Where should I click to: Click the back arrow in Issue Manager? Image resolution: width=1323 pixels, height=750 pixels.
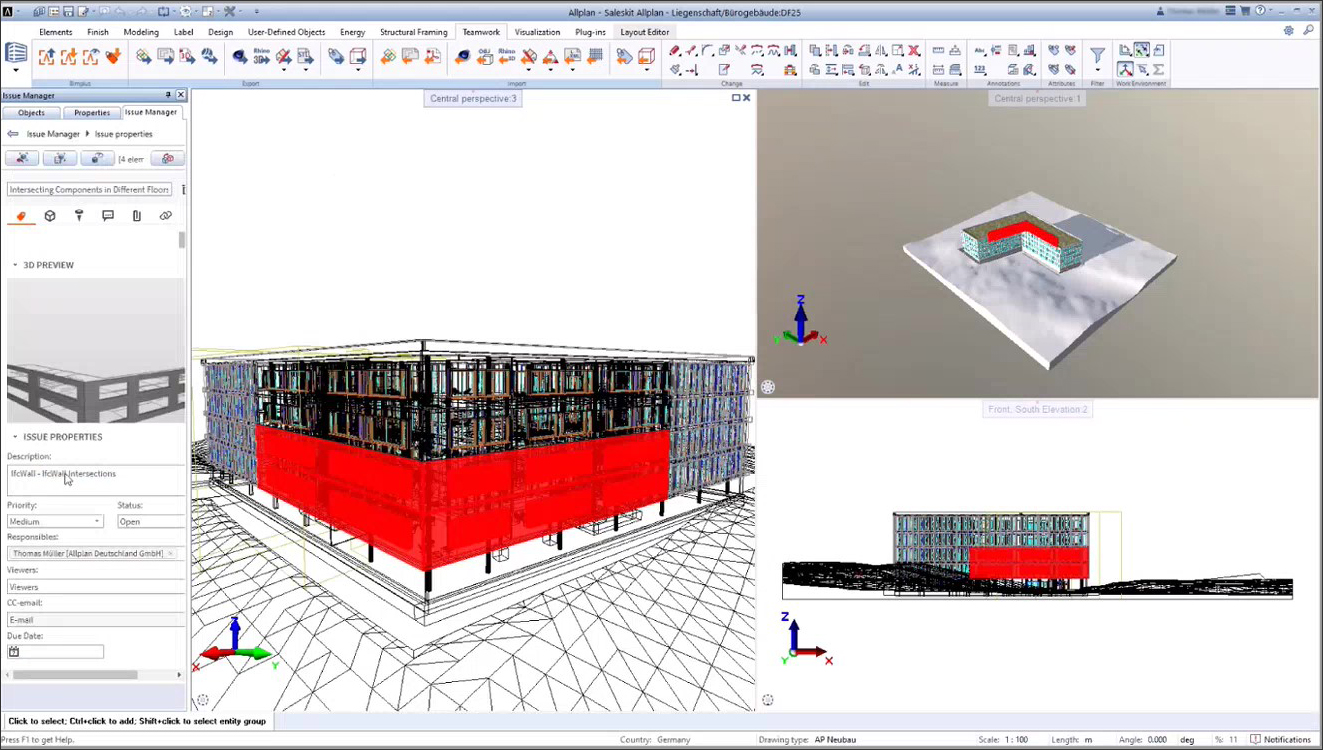[12, 134]
